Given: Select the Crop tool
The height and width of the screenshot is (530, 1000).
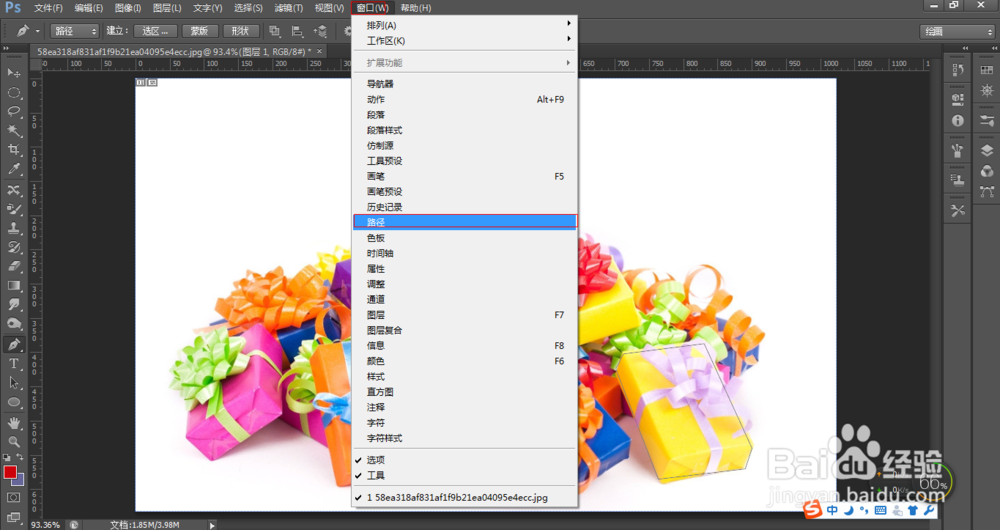Looking at the screenshot, I should click(x=13, y=150).
